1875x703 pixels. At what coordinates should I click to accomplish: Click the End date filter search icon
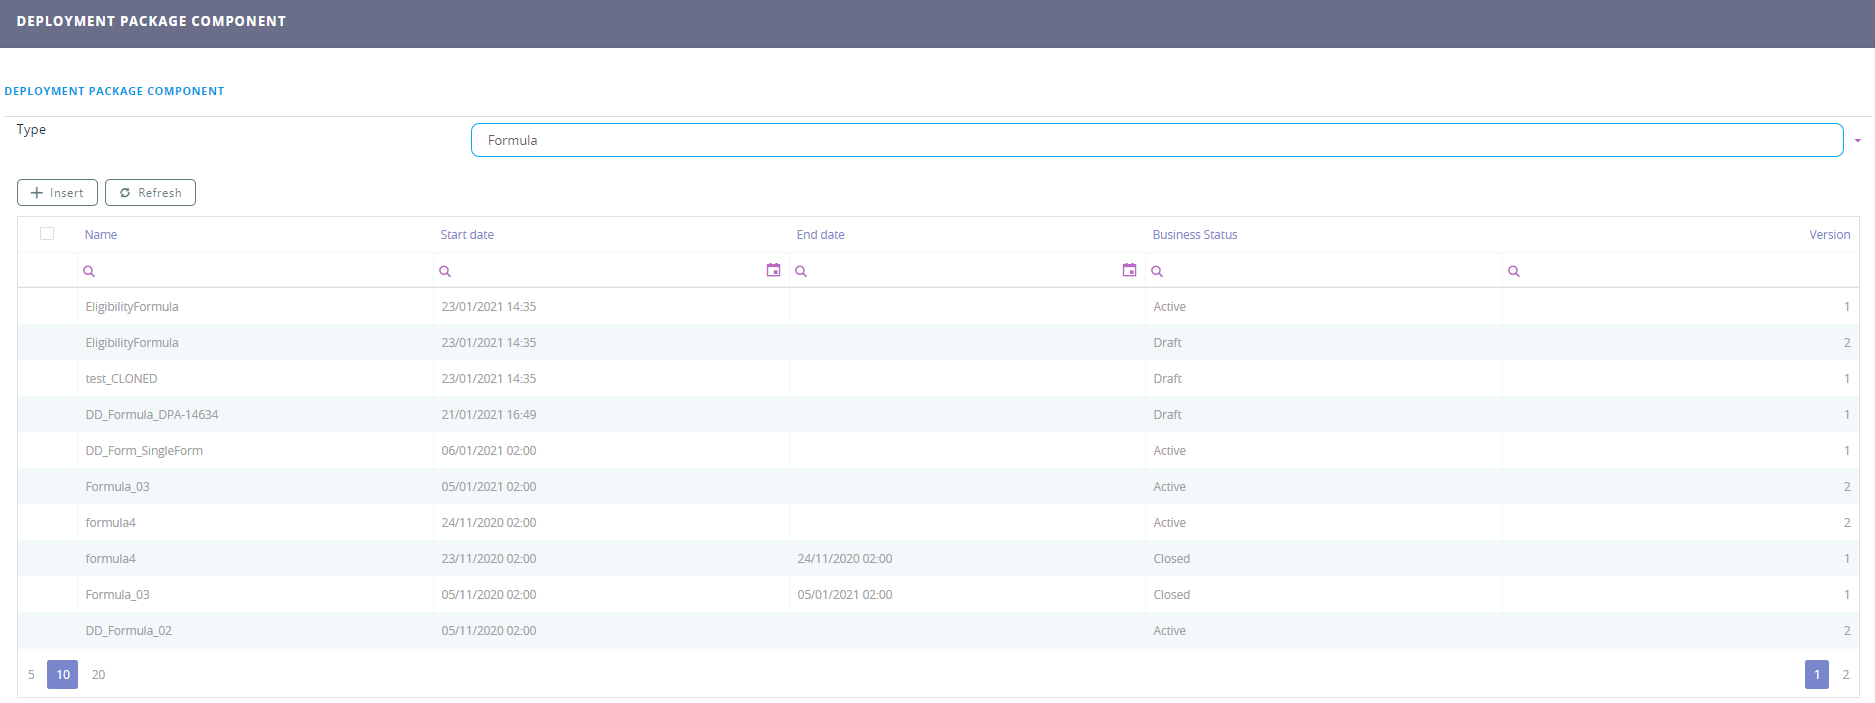(x=801, y=271)
